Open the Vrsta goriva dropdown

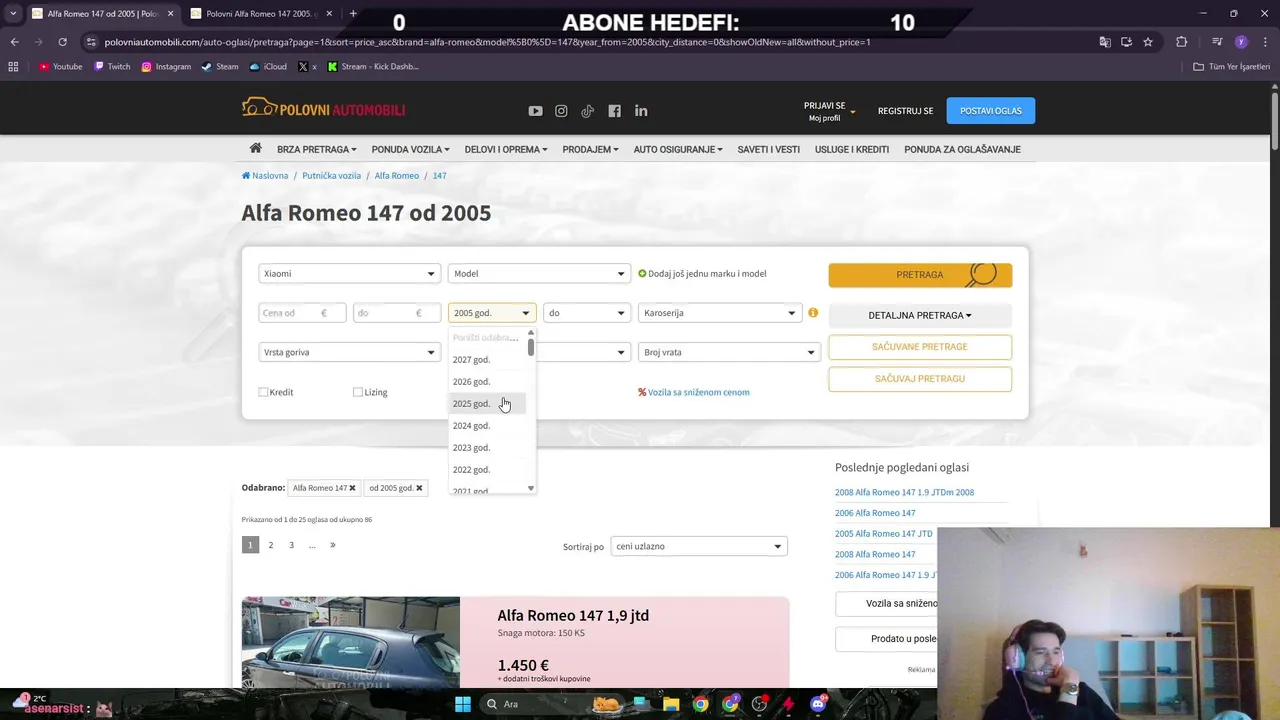(348, 352)
